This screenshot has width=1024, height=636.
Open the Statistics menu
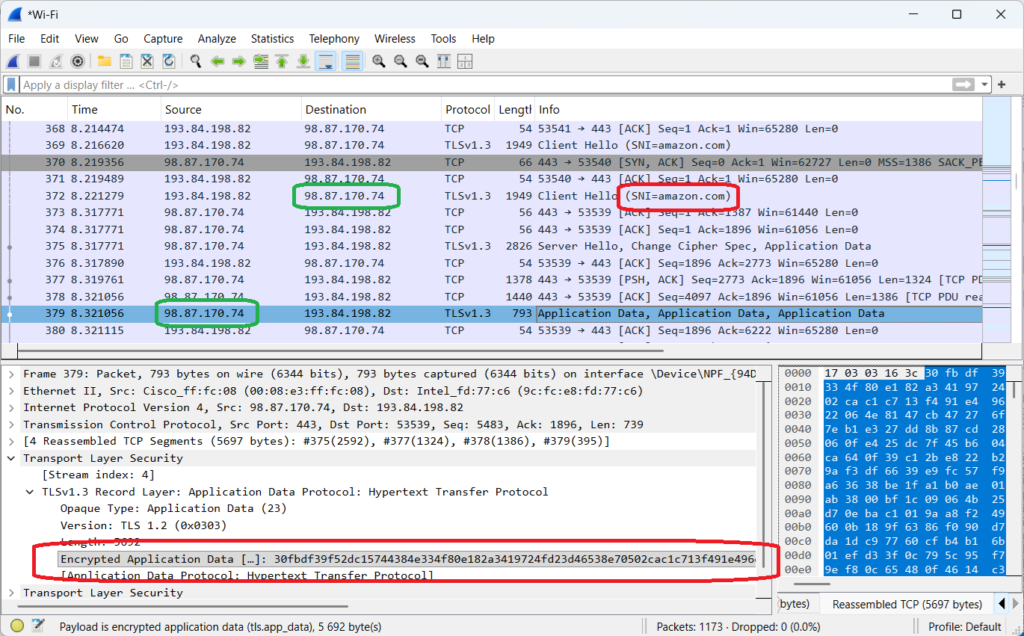coord(272,39)
